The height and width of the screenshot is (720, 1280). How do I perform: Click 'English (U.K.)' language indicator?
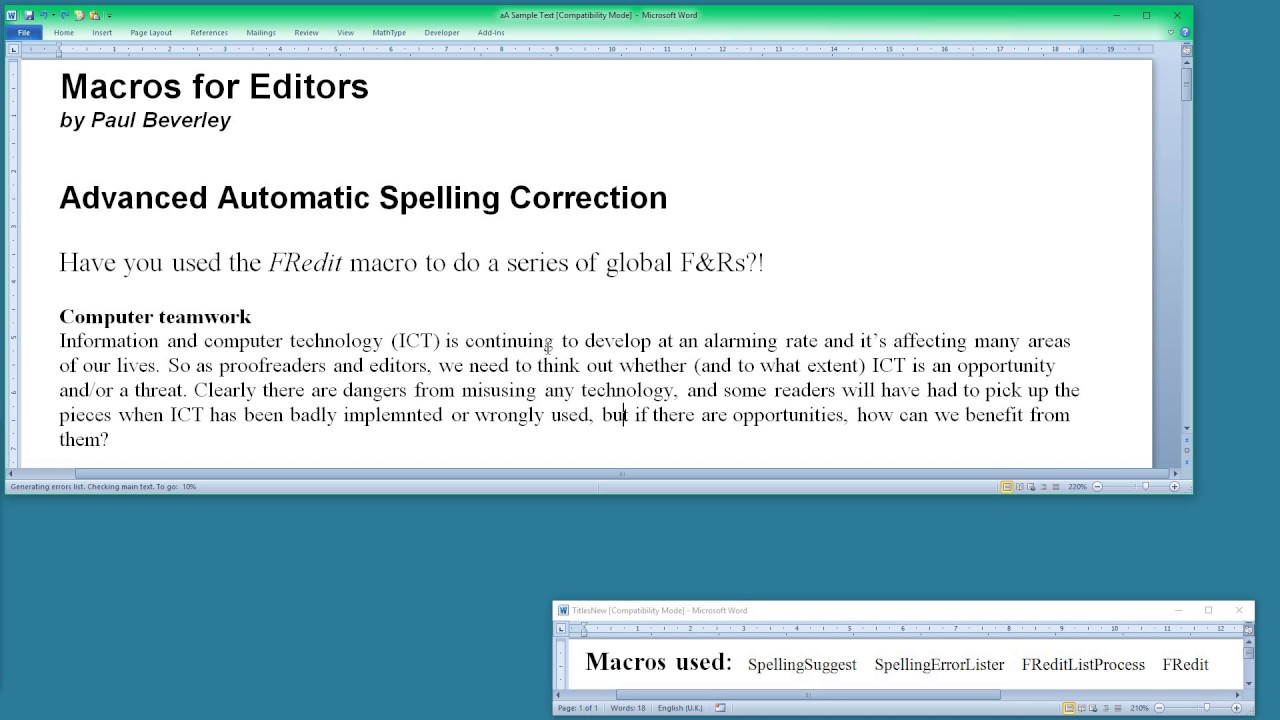coord(680,708)
